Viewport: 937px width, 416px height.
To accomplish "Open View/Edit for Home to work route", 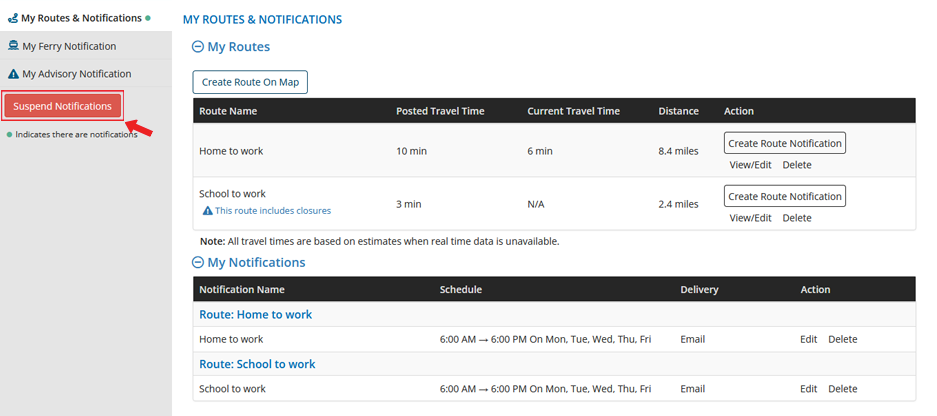I will click(x=750, y=165).
